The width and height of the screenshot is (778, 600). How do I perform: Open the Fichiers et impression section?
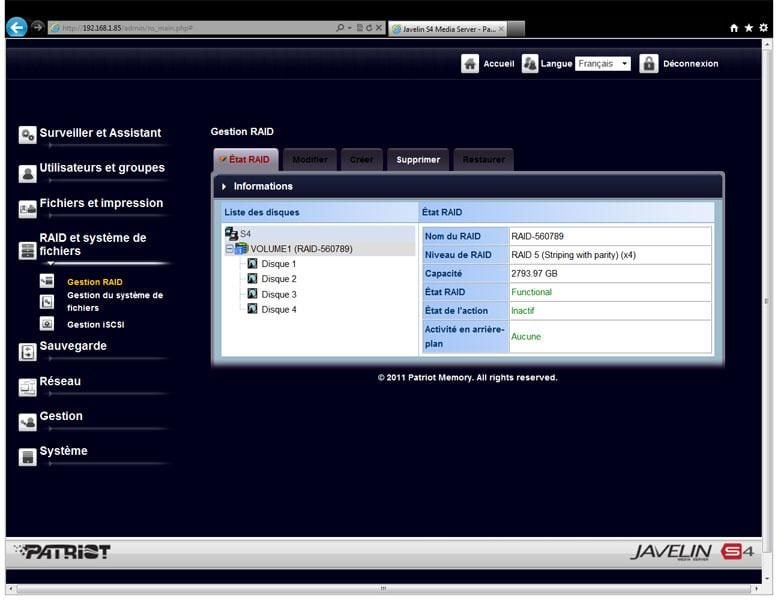pyautogui.click(x=101, y=203)
